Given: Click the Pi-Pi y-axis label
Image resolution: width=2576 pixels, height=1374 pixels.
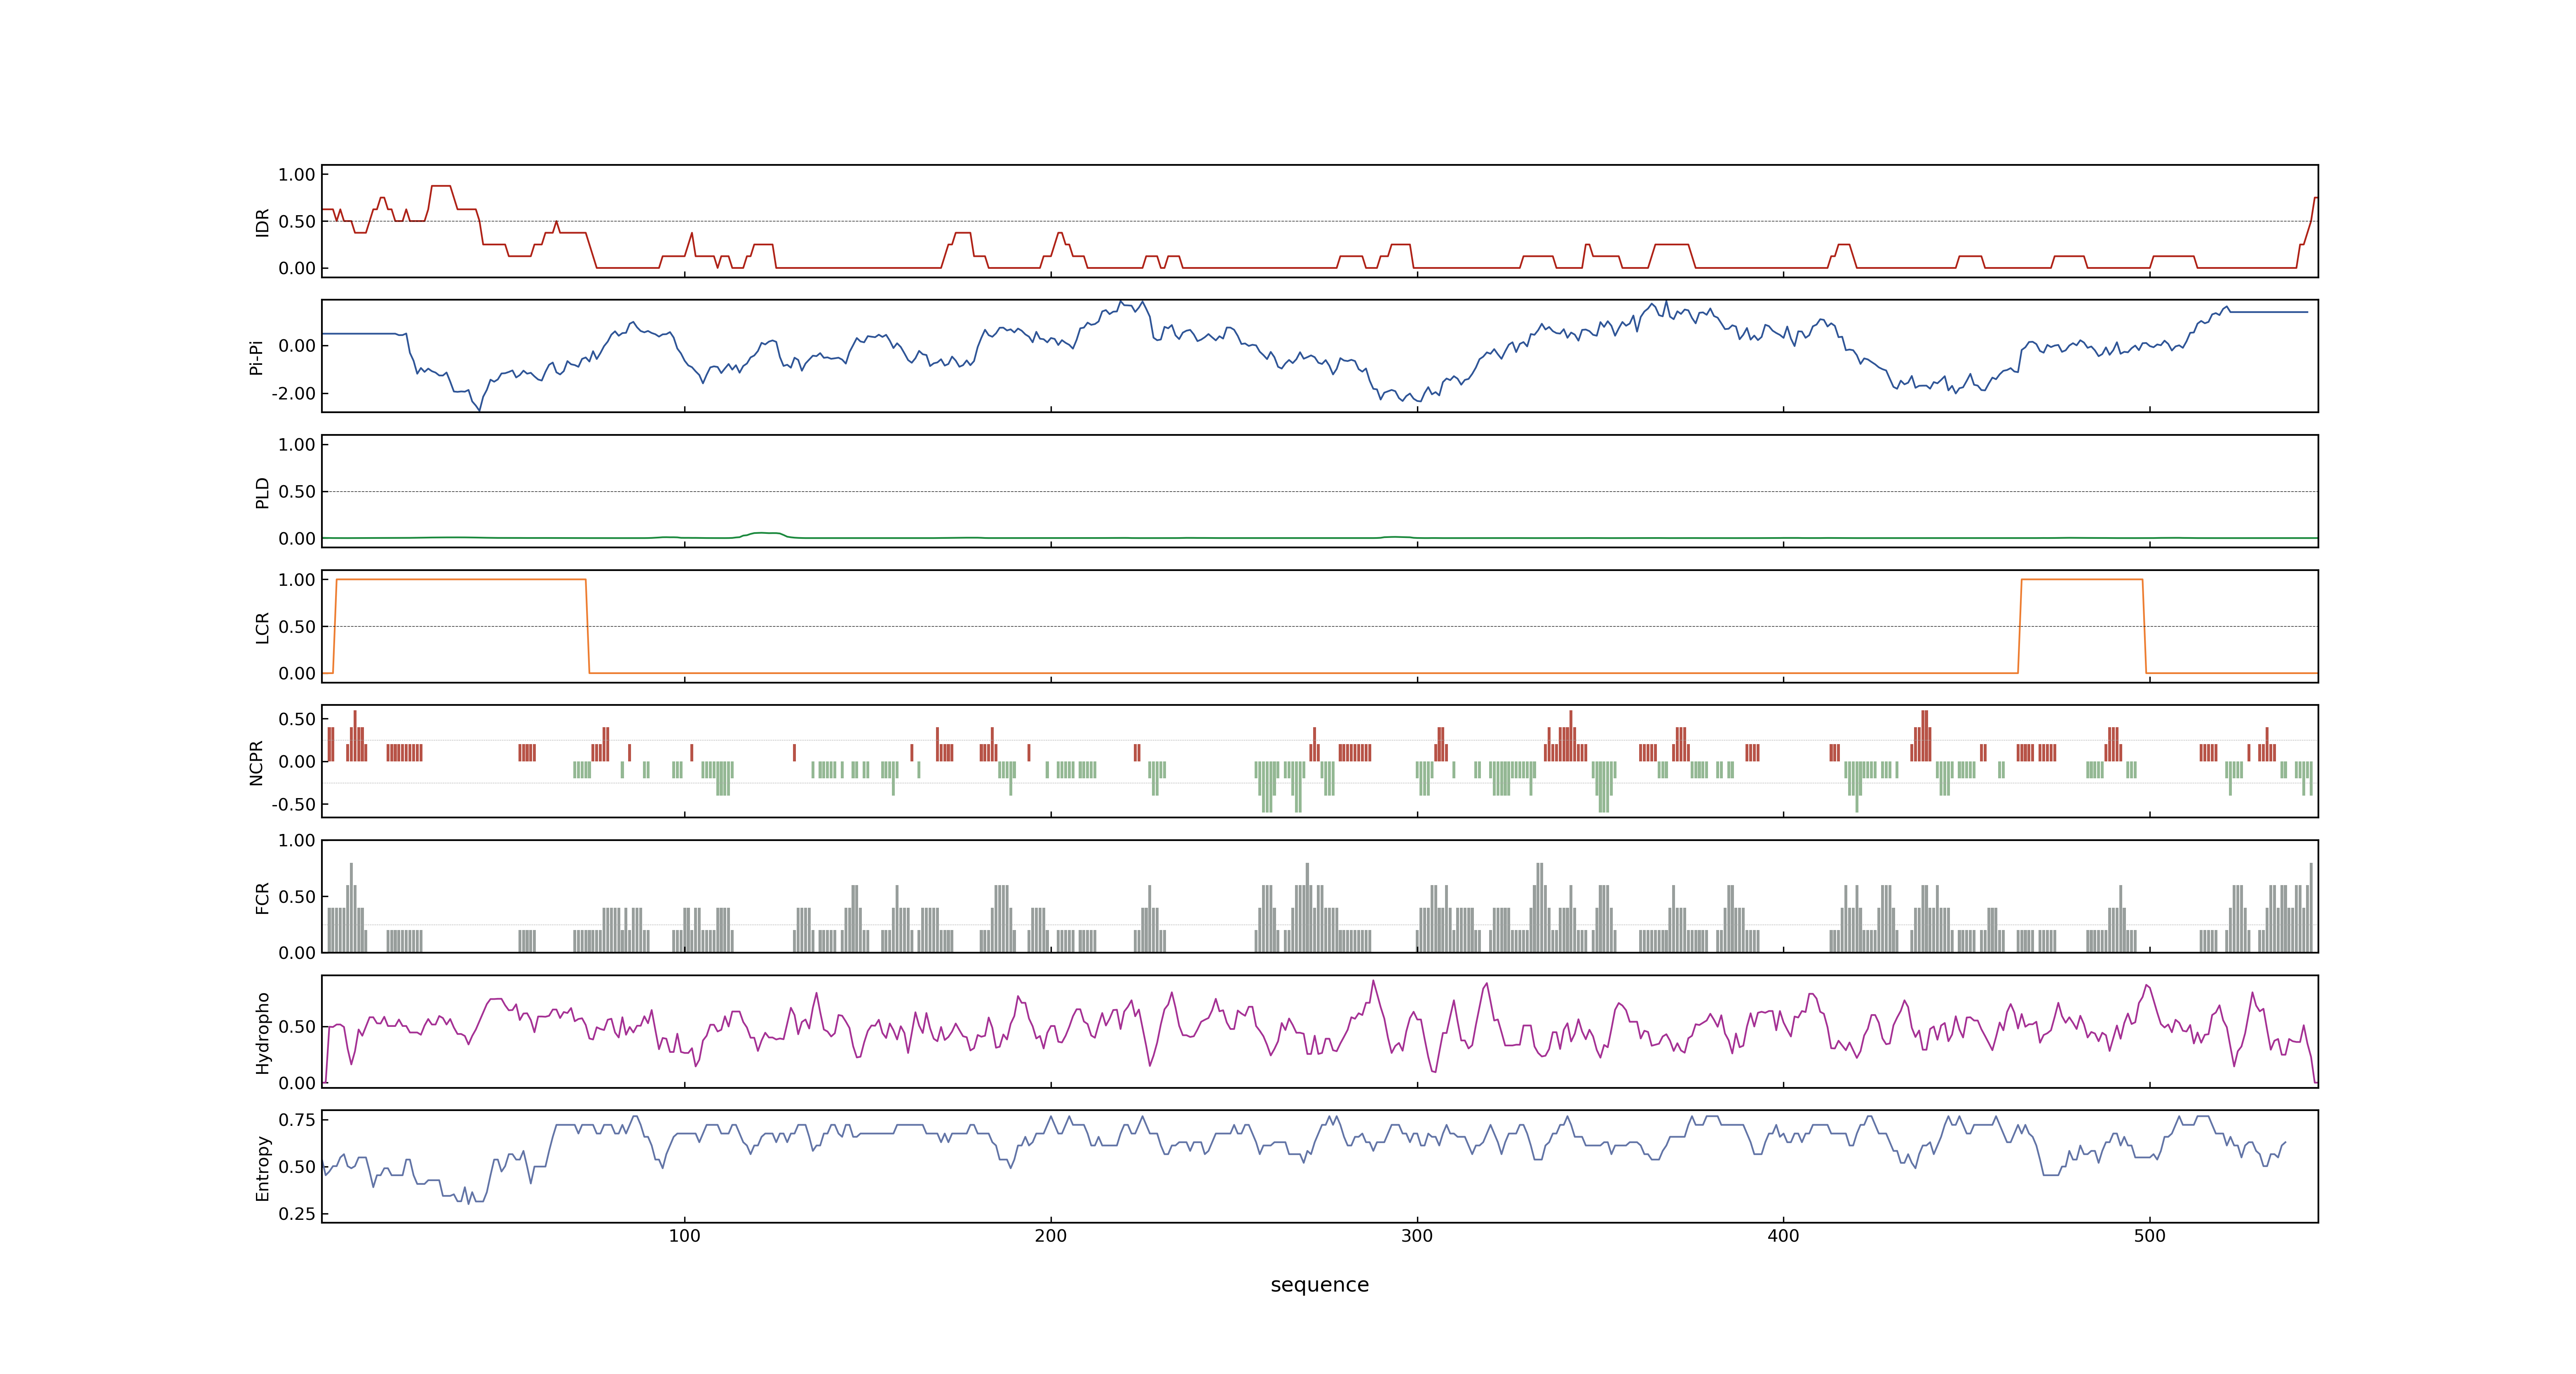Looking at the screenshot, I should coord(256,357).
